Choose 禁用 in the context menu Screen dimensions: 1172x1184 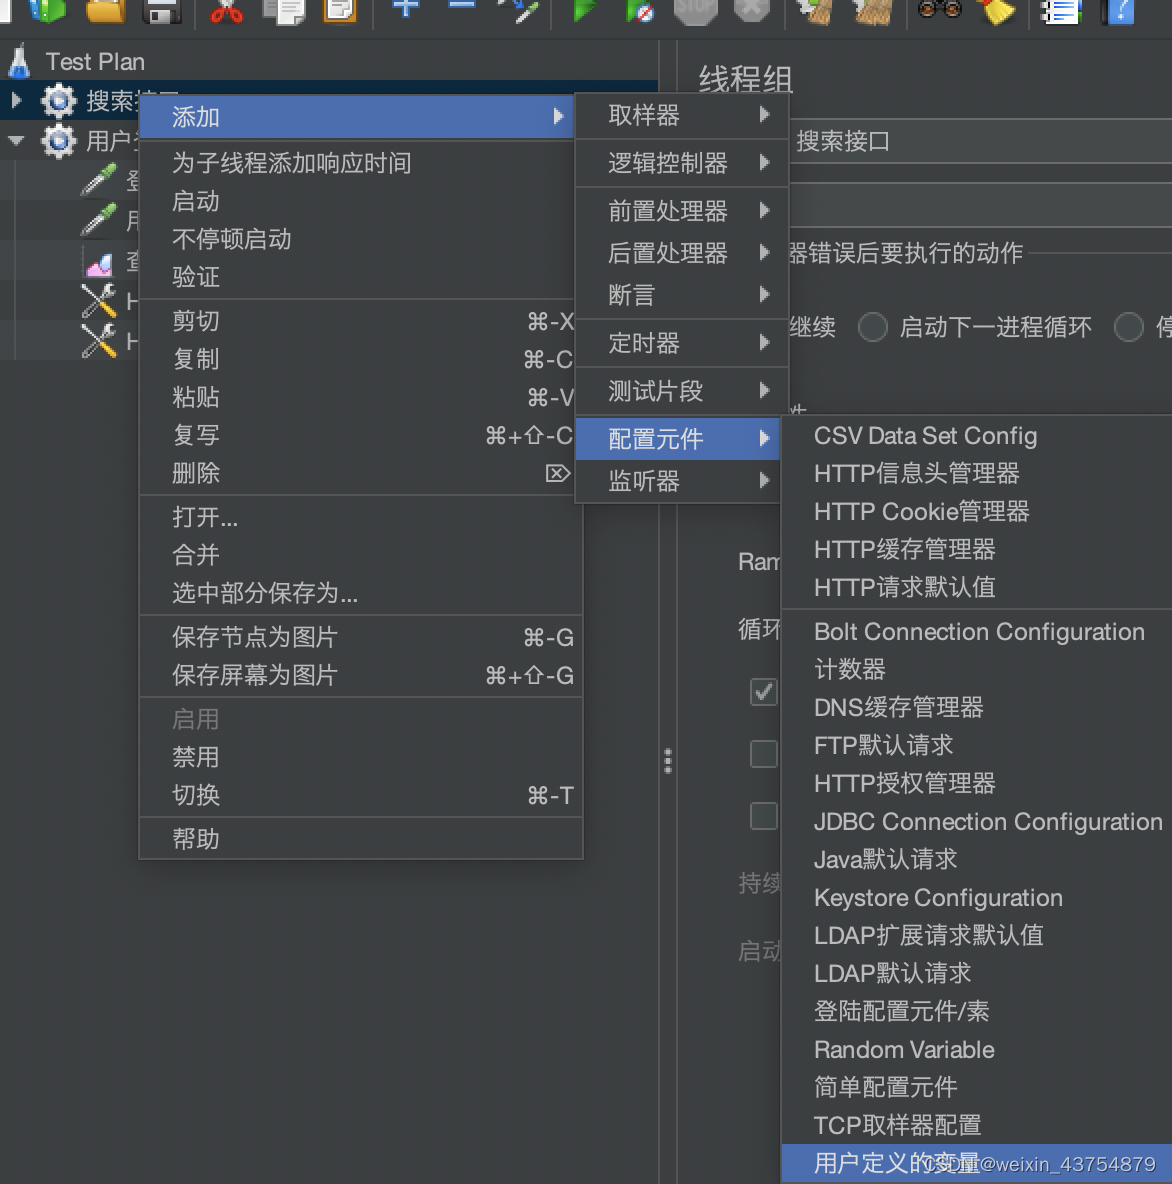[x=361, y=757]
